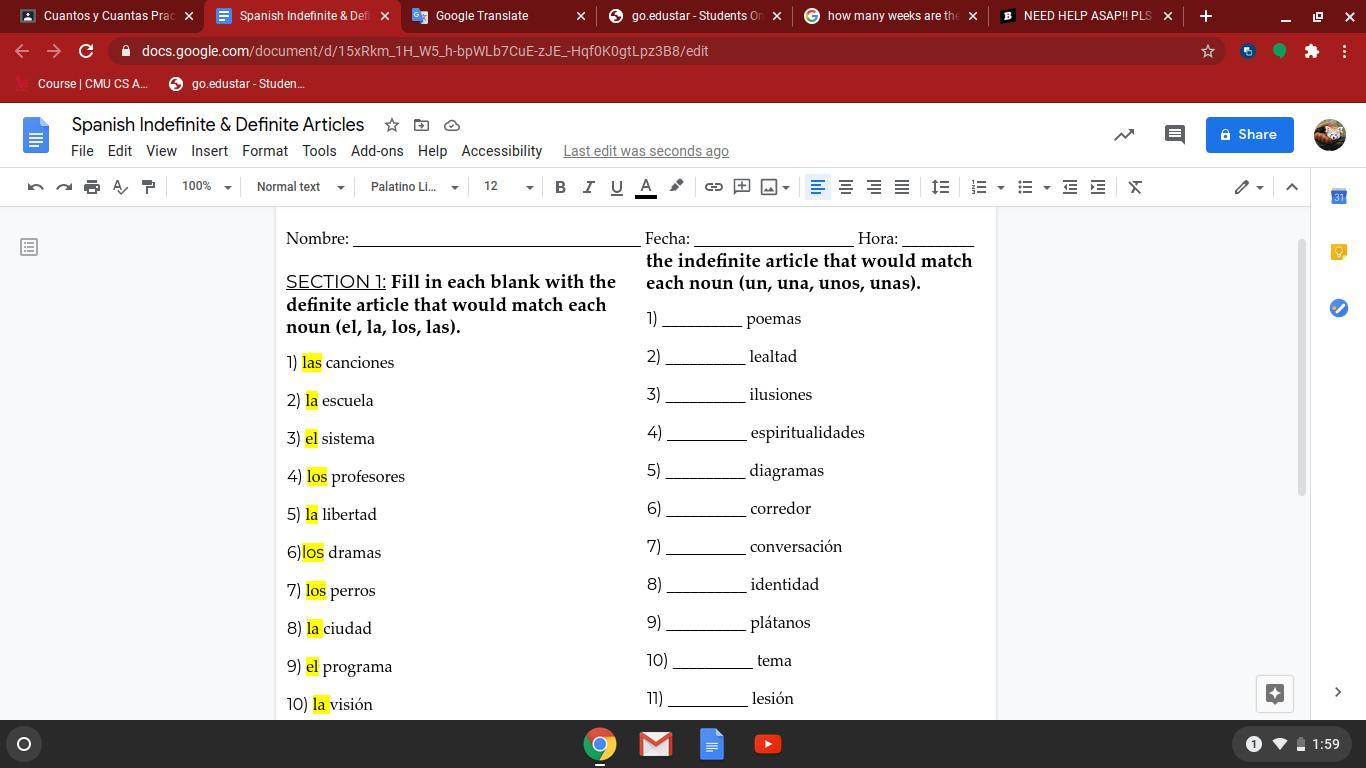The height and width of the screenshot is (768, 1366).
Task: Select the Paint format tool
Action: tap(148, 187)
